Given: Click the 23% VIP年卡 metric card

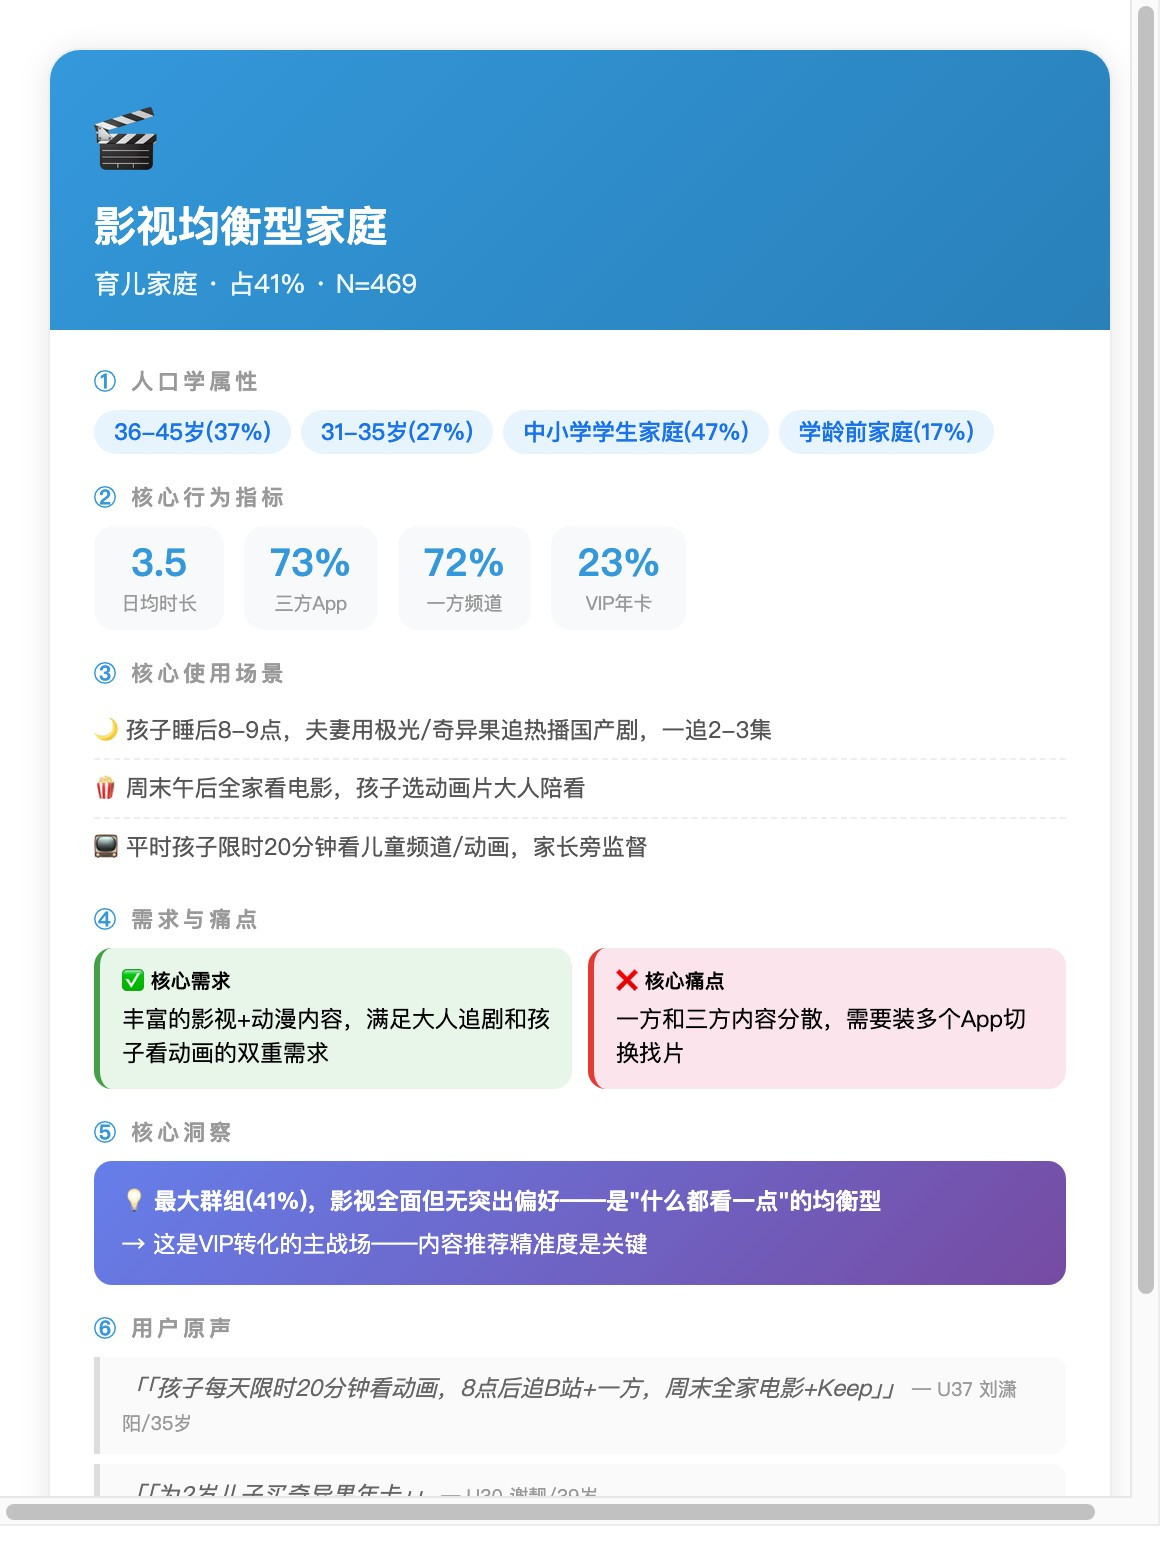Looking at the screenshot, I should tap(619, 578).
